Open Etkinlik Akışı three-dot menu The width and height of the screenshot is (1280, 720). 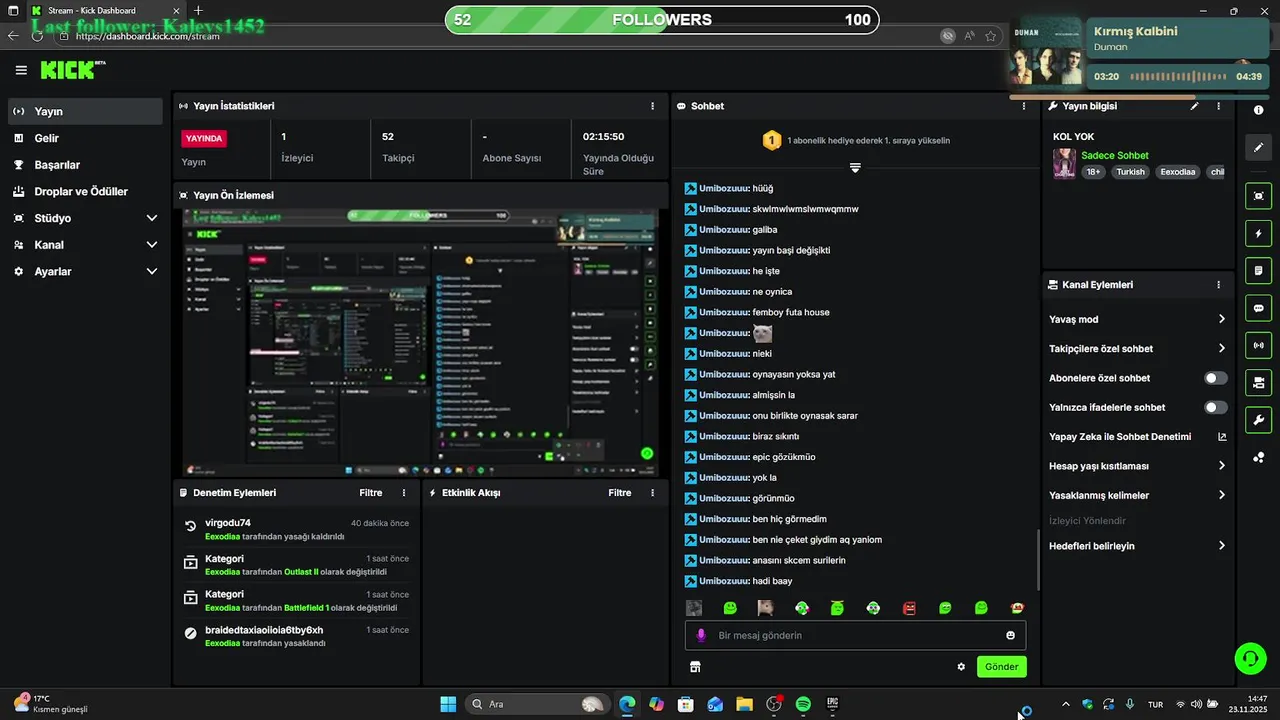pos(653,493)
